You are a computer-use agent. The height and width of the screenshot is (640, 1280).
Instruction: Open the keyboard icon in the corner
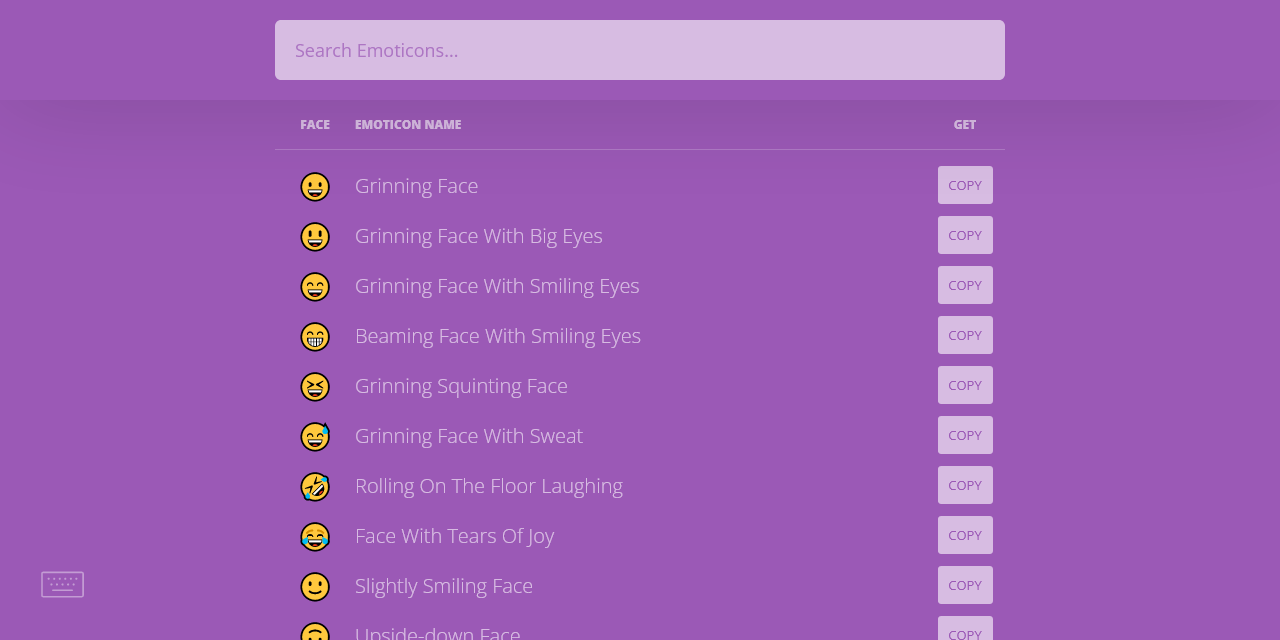click(x=62, y=584)
